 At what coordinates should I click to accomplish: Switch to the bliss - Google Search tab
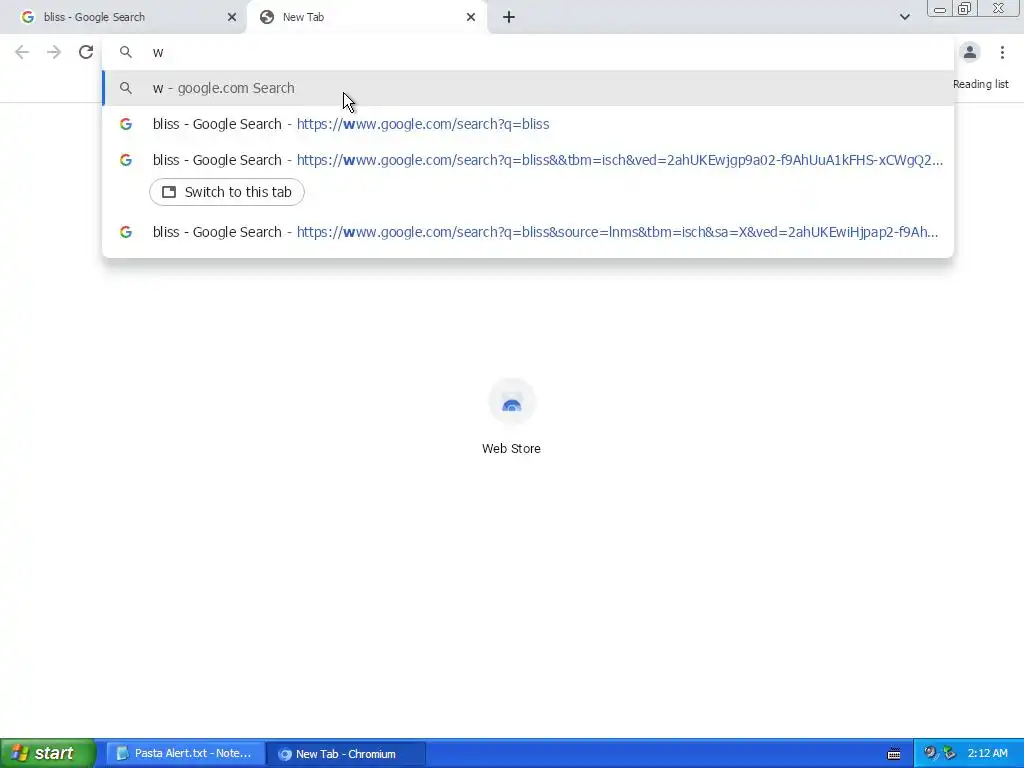pos(123,17)
